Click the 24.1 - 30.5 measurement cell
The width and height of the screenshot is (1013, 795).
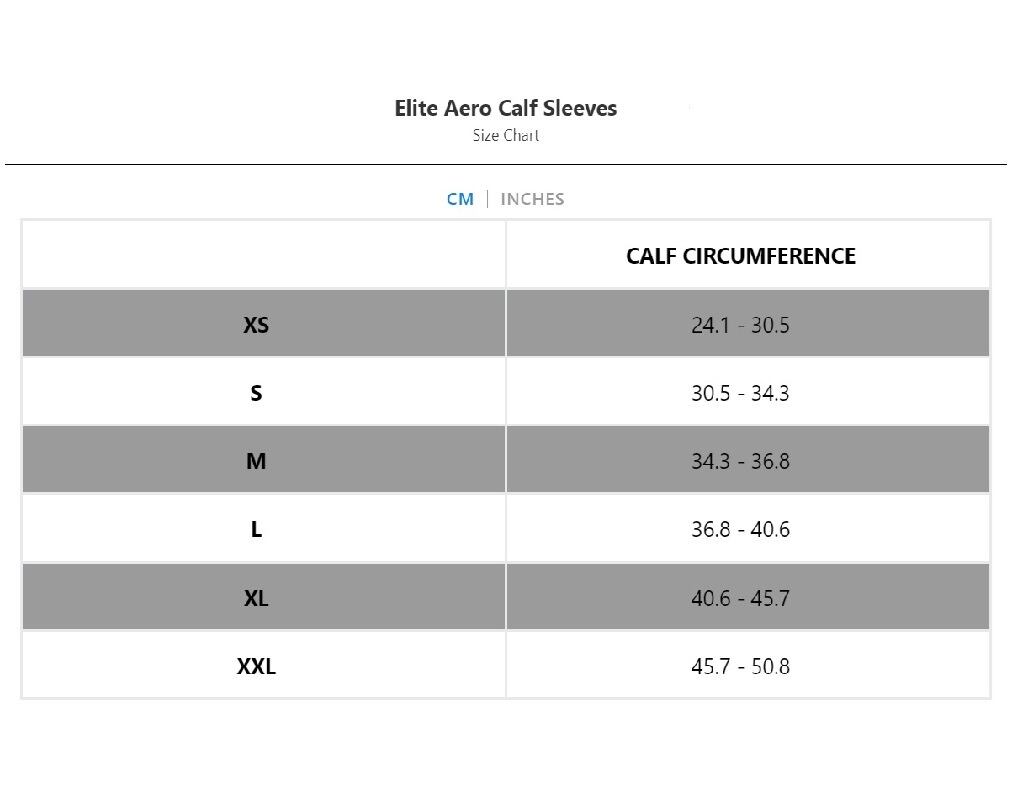pos(740,325)
